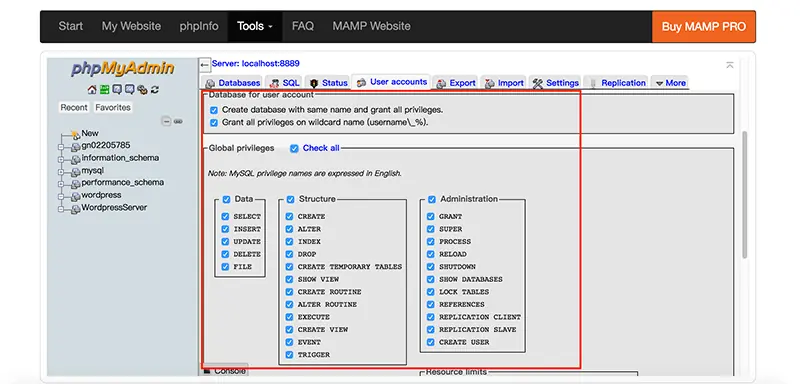Click the green log out icon

(104, 90)
